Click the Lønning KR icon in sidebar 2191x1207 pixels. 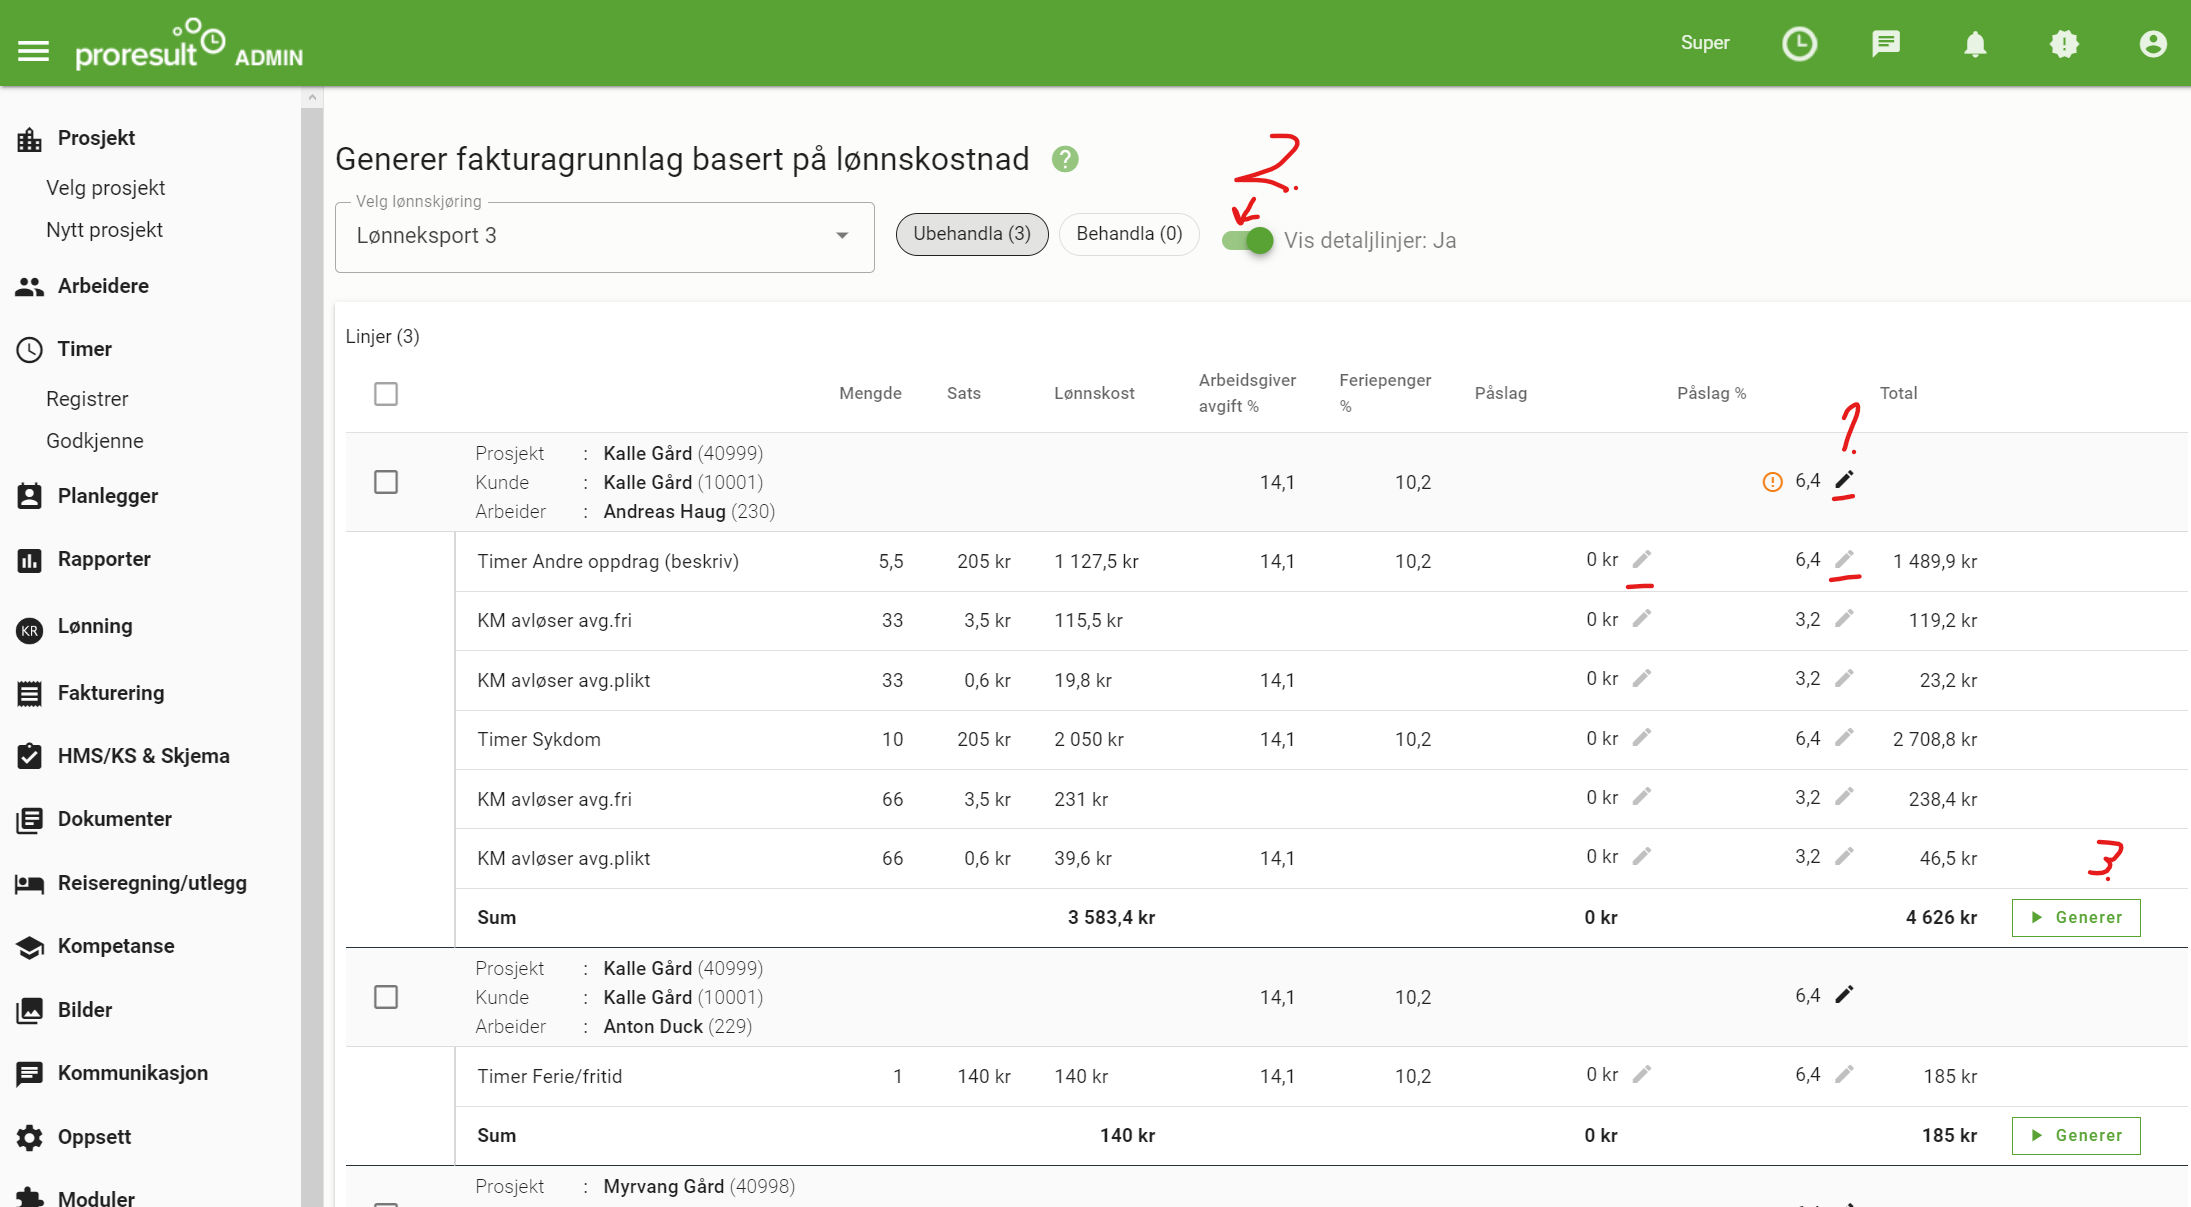tap(30, 629)
